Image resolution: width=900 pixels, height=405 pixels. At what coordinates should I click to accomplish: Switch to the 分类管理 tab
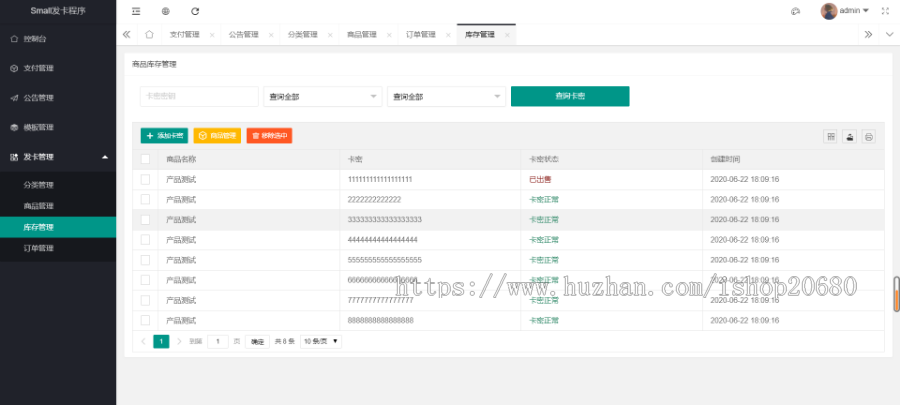click(x=302, y=34)
